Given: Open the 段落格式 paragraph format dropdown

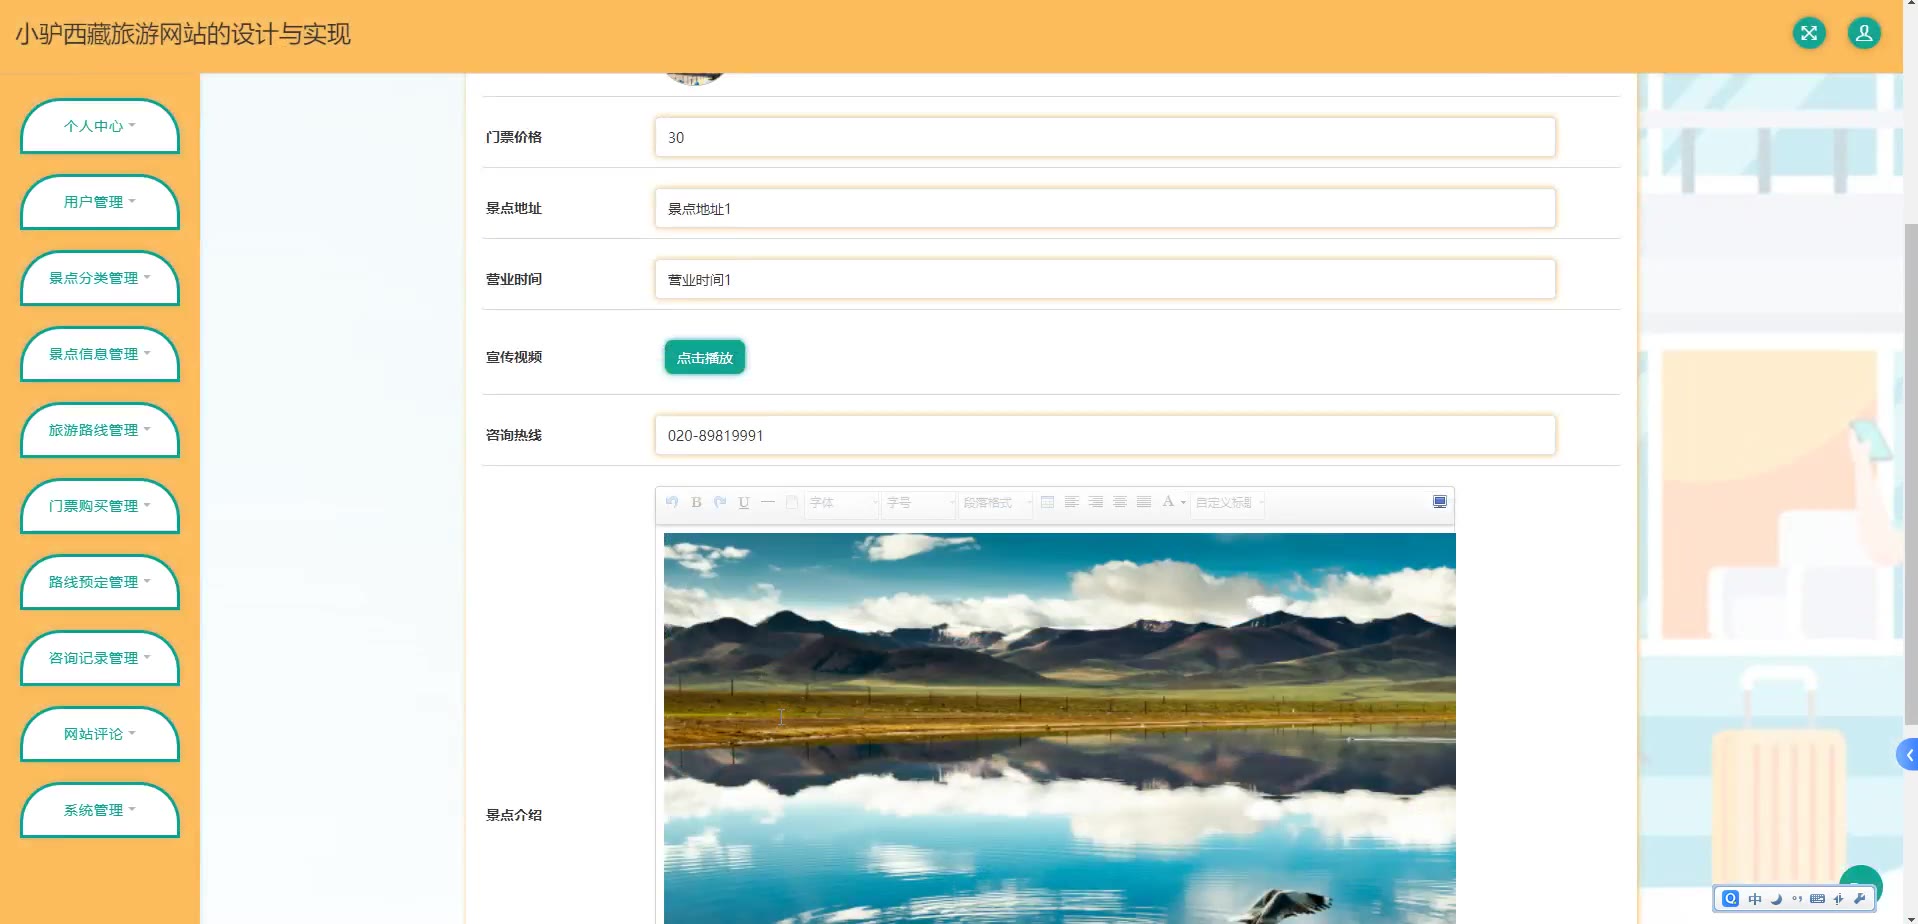Looking at the screenshot, I should (x=997, y=502).
